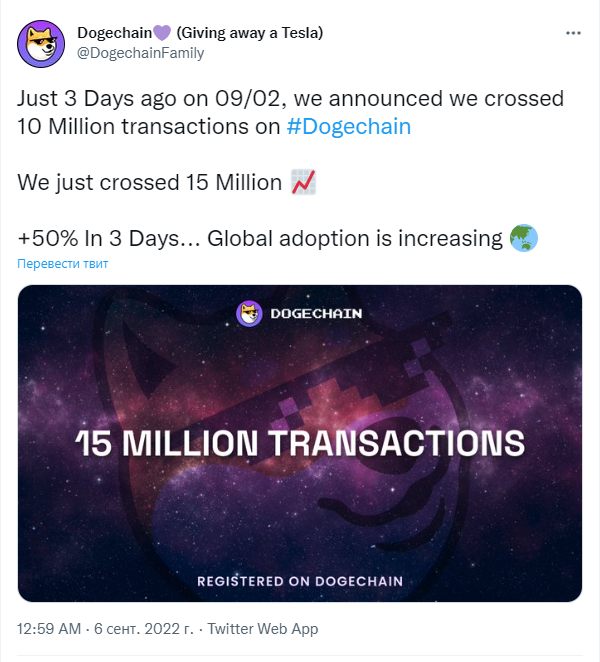Click the 15 MILLION TRANSACTIONS headline in image
Screen dimensions: 600x662
[x=300, y=443]
